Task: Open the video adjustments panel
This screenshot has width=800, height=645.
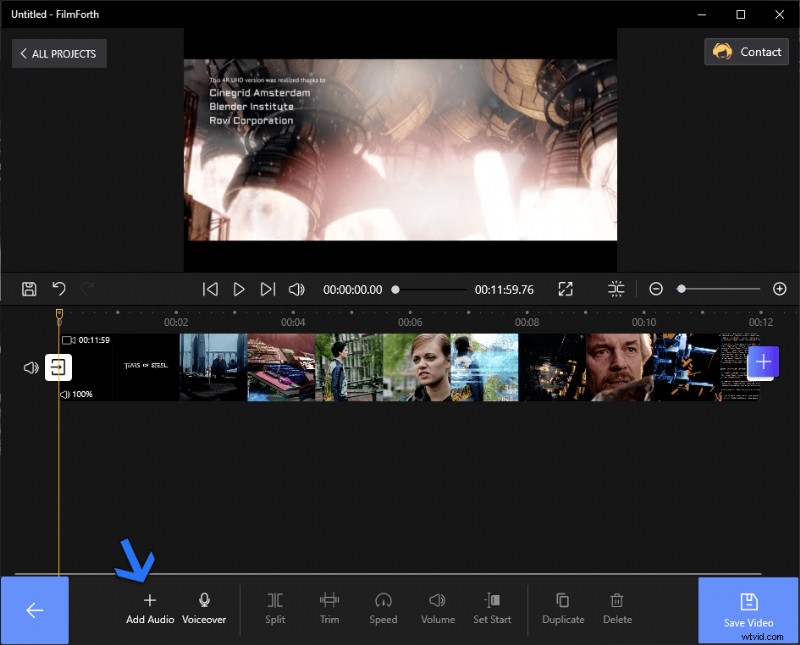Action: (616, 289)
